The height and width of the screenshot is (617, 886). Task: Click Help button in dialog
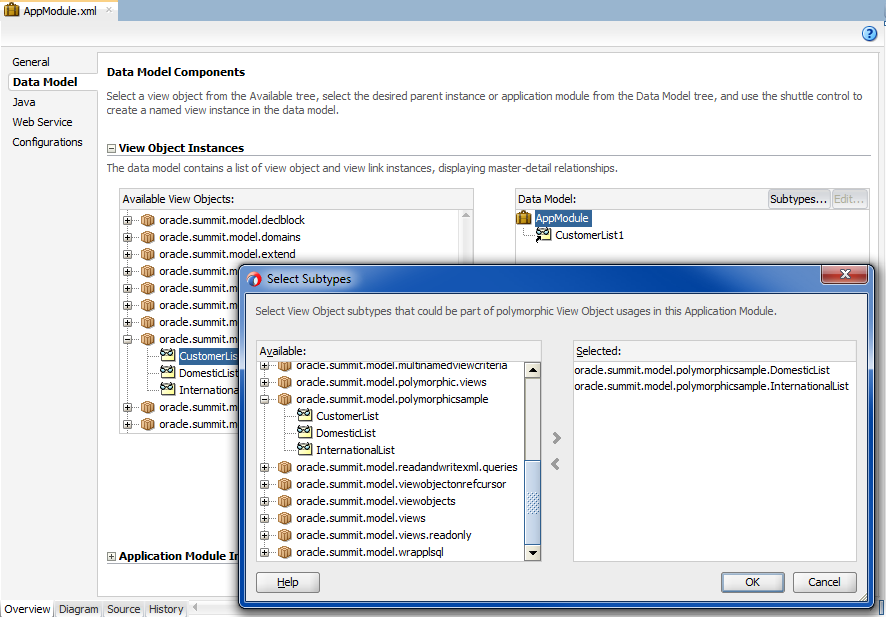point(288,582)
